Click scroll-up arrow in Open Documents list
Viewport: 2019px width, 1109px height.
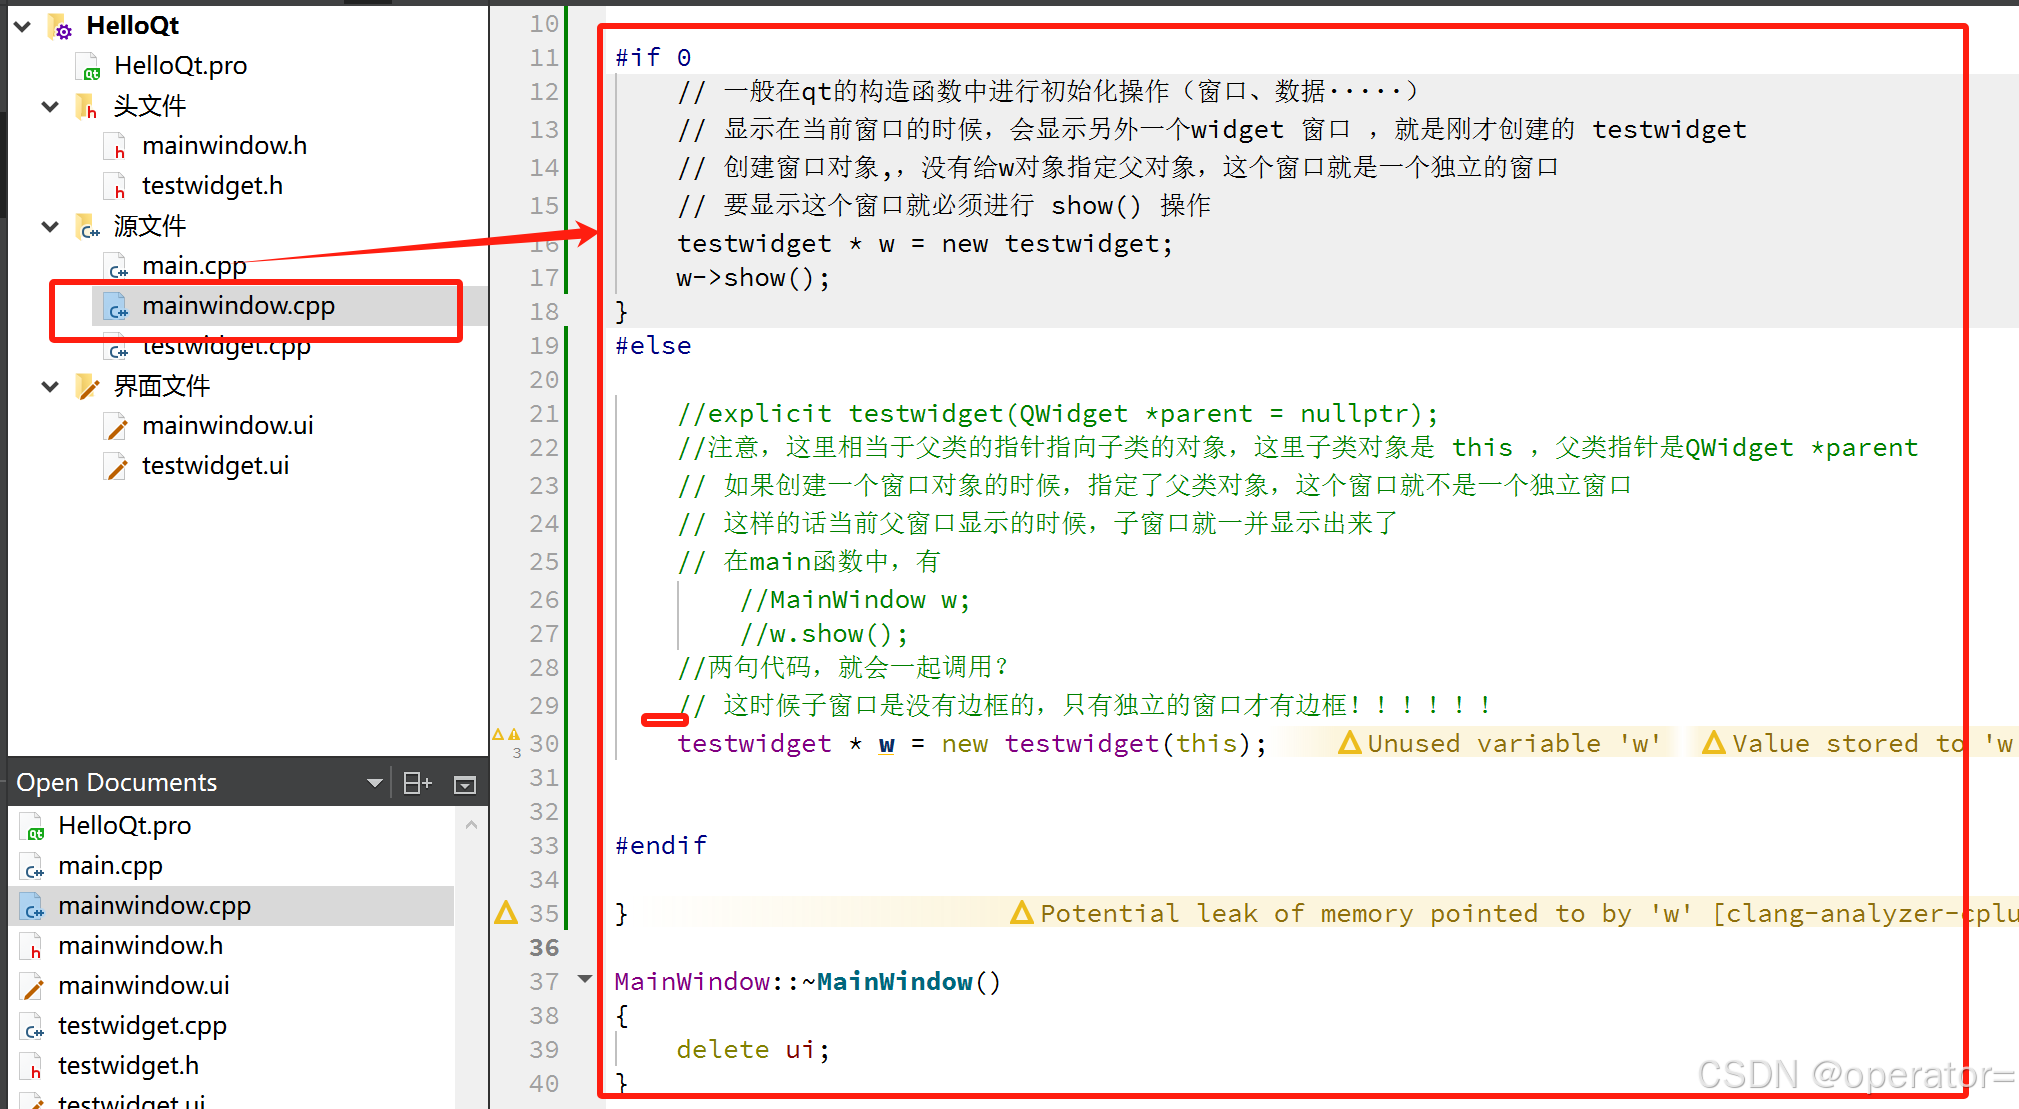tap(472, 825)
